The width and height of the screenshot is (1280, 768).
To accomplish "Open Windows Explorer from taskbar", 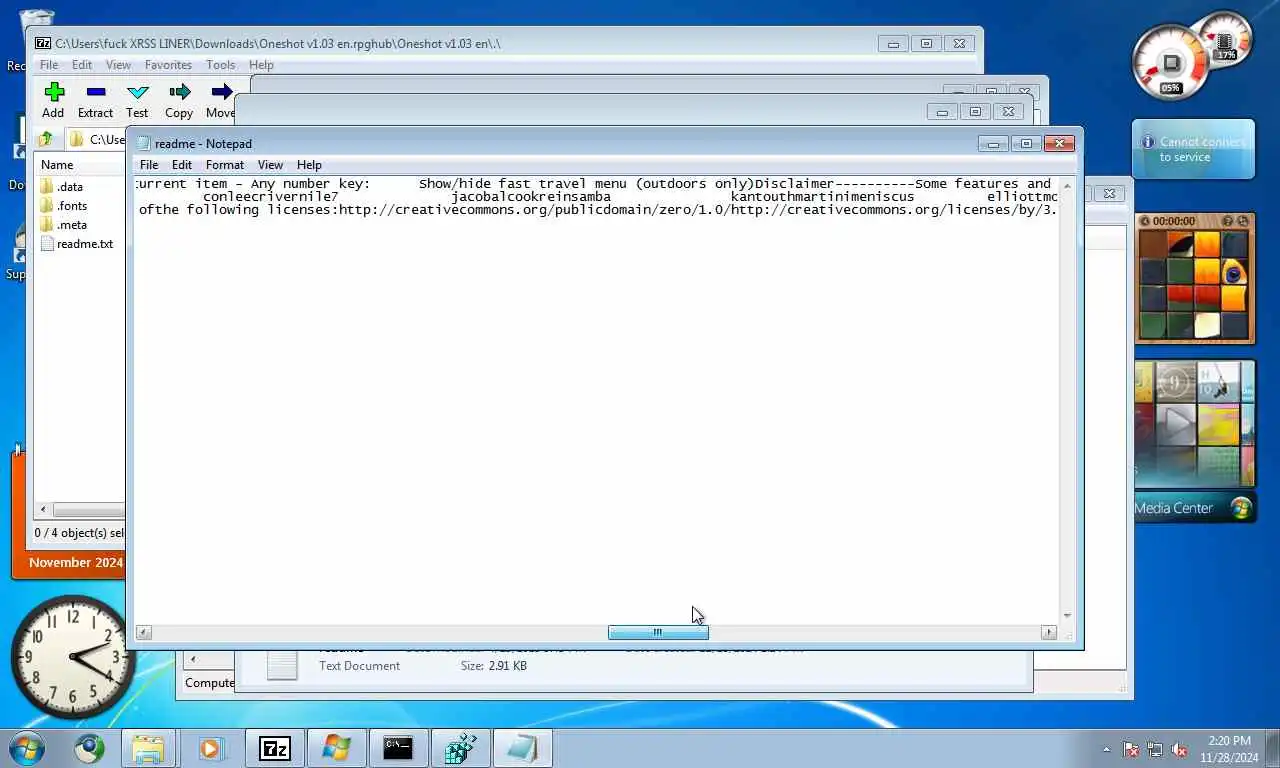I will point(148,748).
